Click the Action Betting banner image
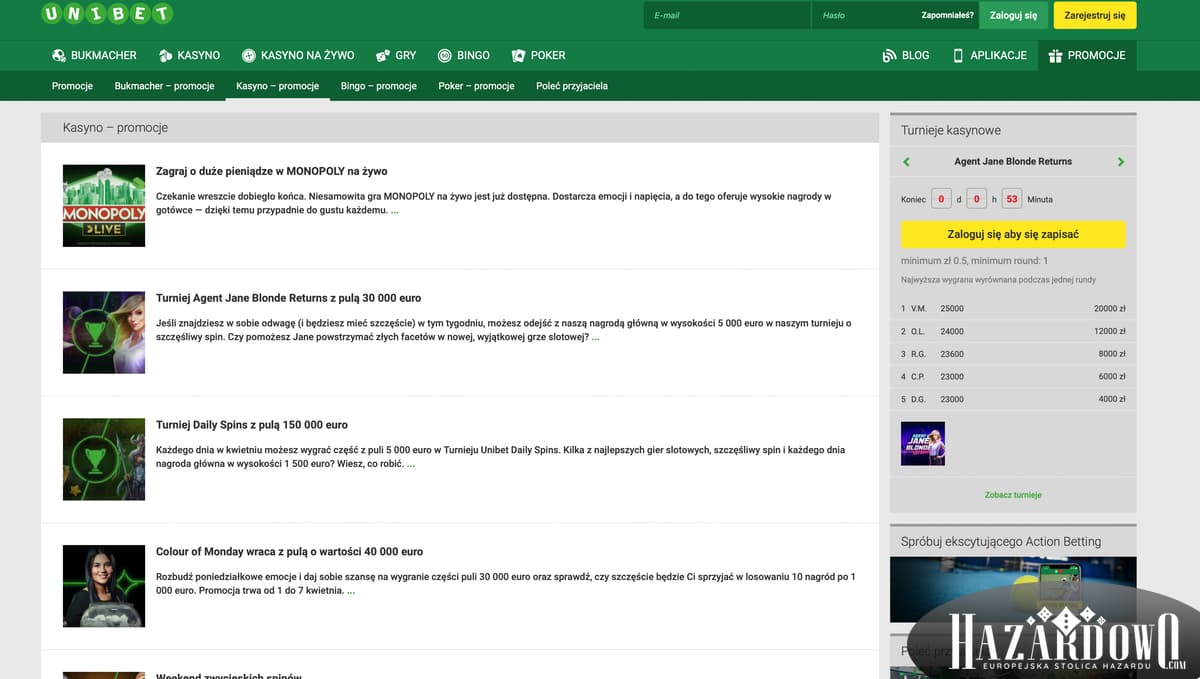The image size is (1200, 679). pos(1013,590)
